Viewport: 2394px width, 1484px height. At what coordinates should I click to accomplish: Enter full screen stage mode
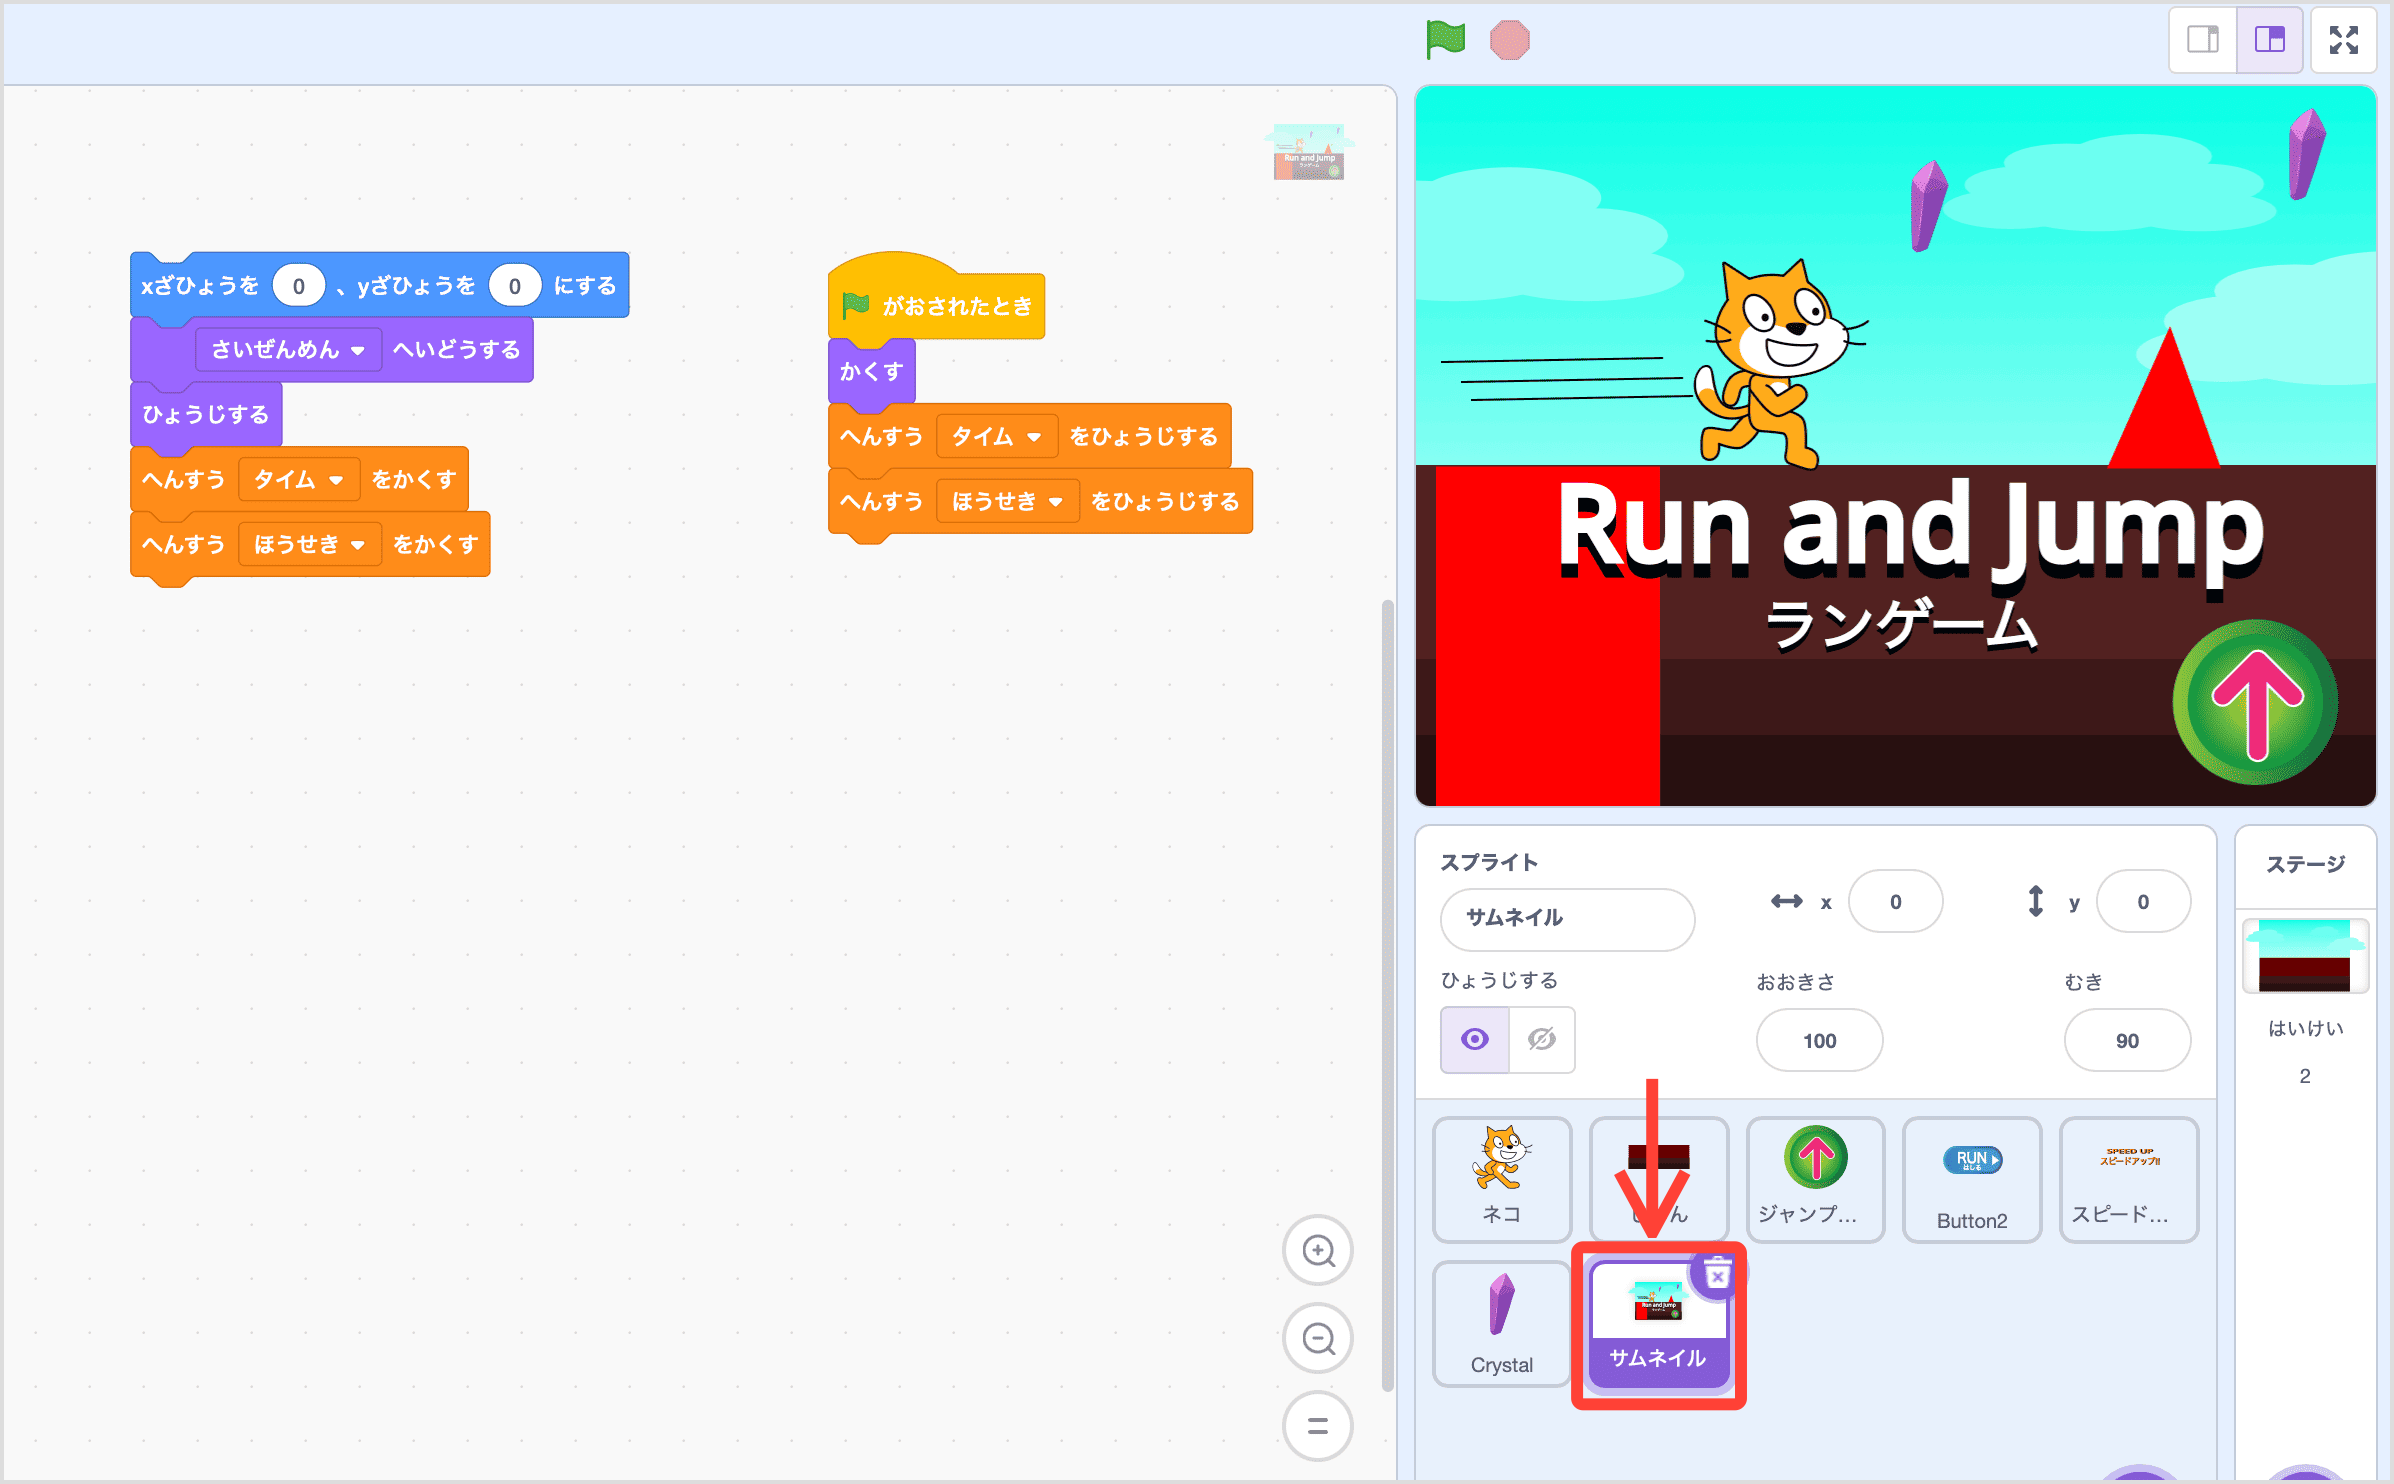tap(2343, 40)
